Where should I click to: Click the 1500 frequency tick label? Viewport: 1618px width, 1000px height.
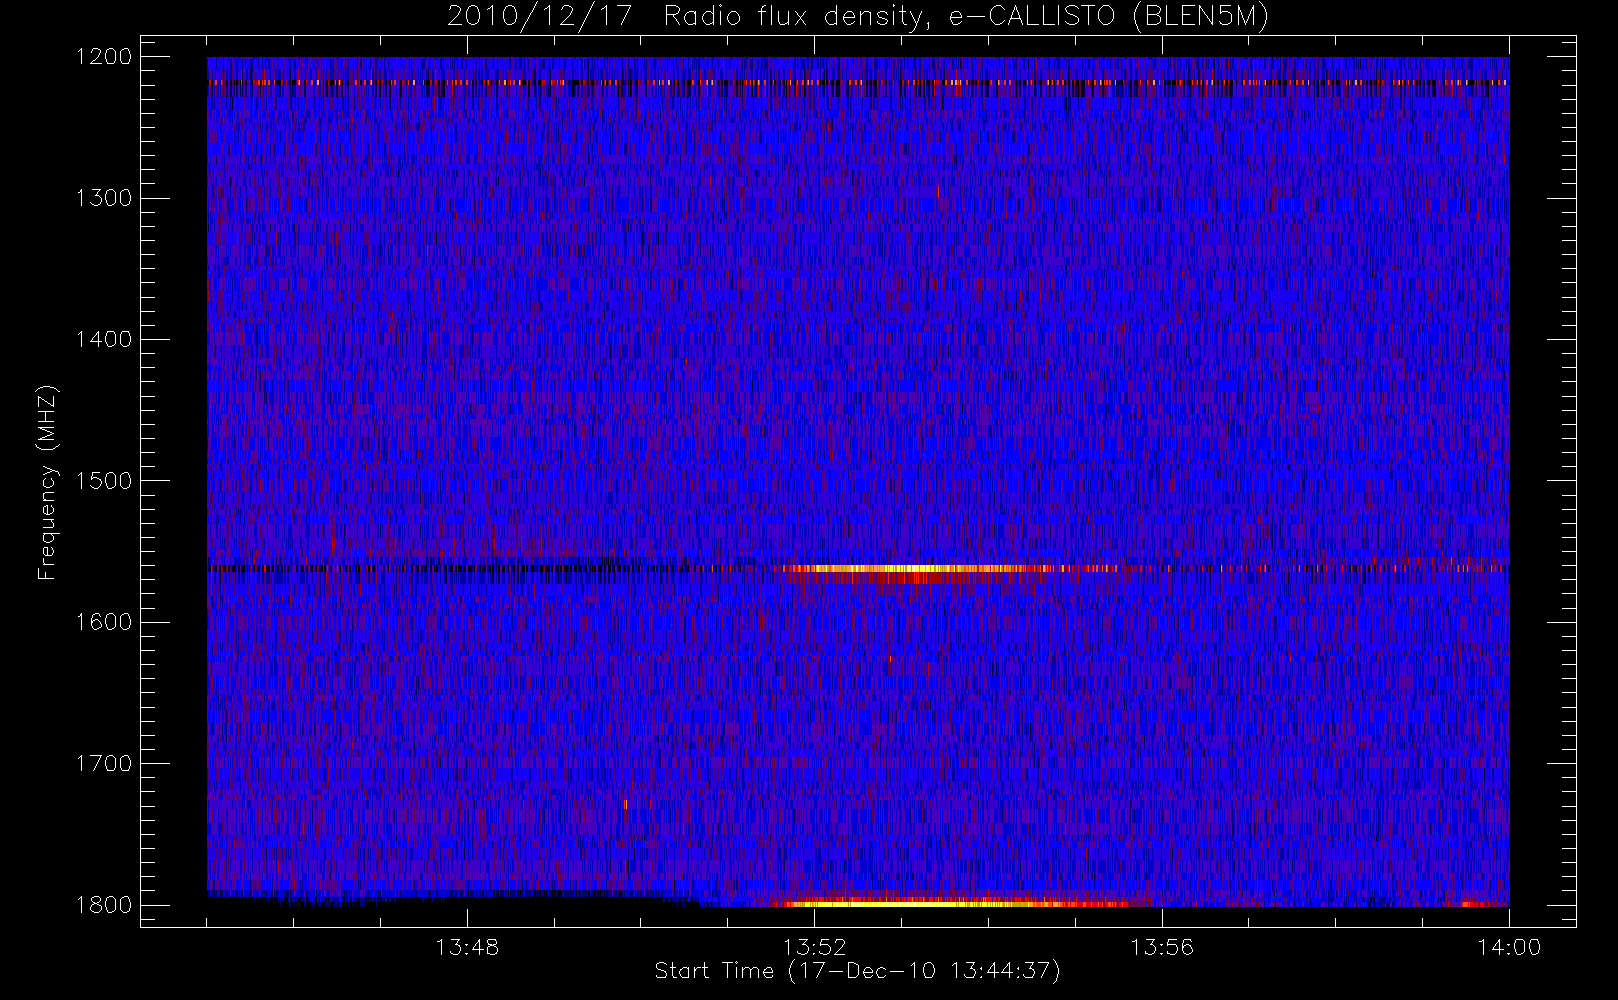click(x=104, y=480)
